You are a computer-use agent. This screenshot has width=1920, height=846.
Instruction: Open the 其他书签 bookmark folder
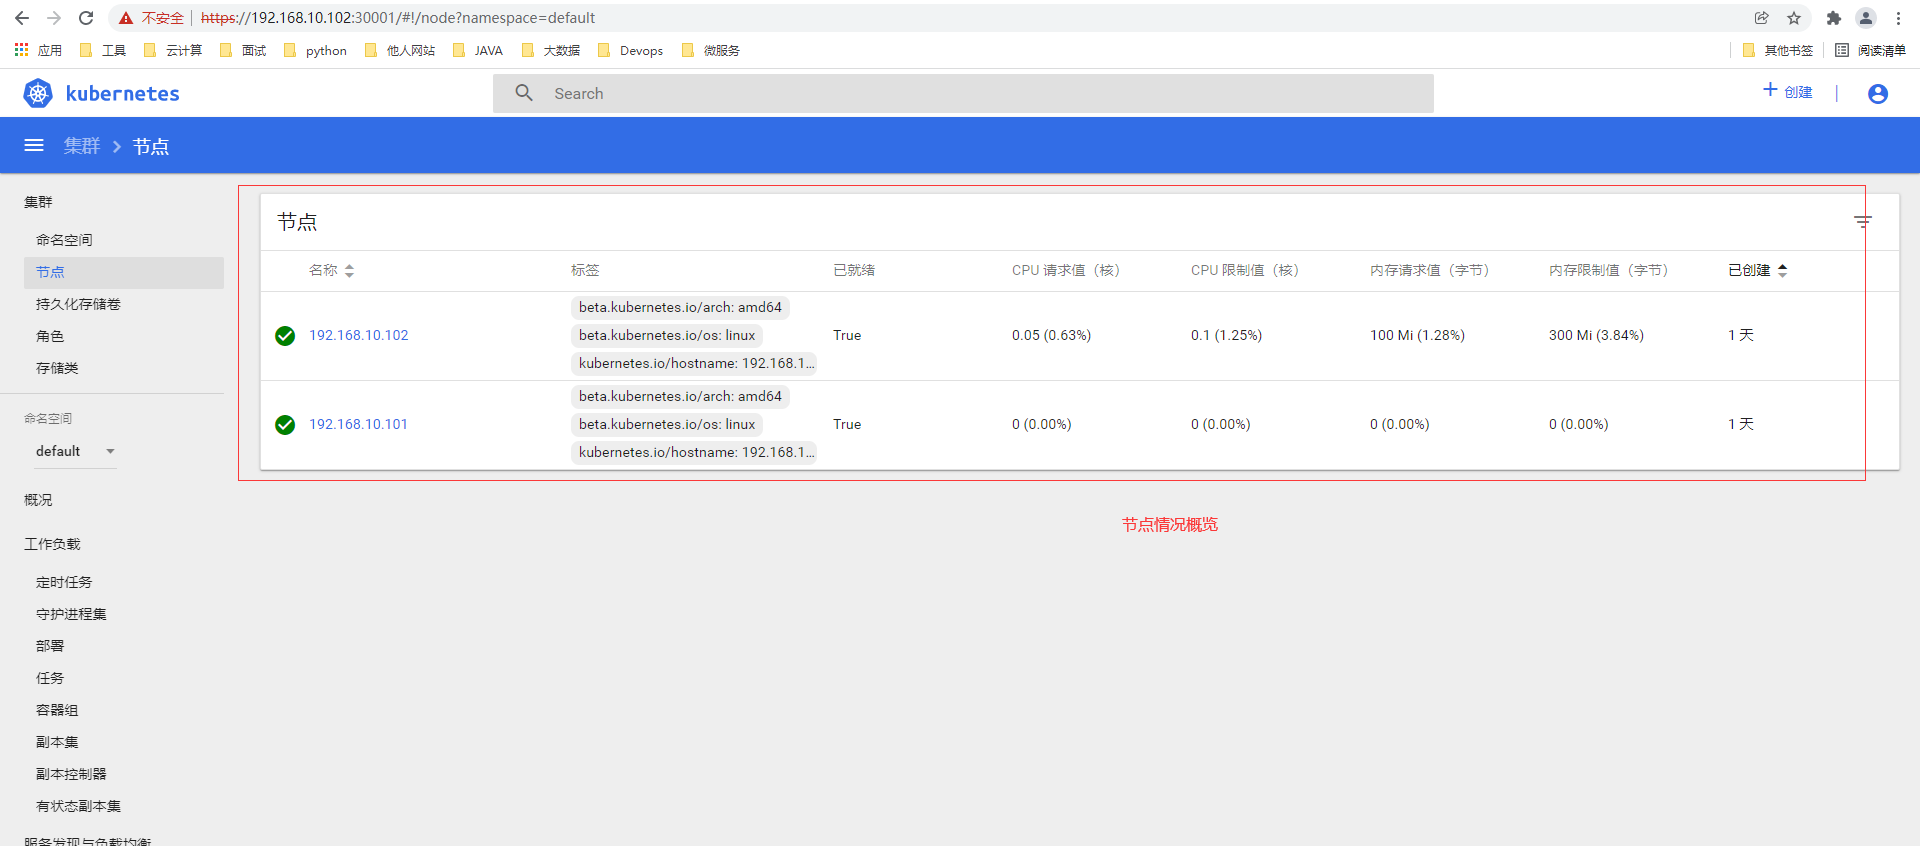1777,50
